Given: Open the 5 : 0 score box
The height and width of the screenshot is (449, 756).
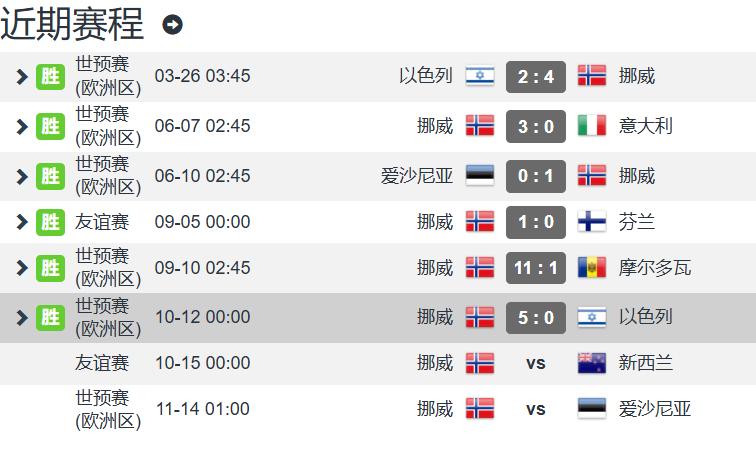Looking at the screenshot, I should pos(536,317).
